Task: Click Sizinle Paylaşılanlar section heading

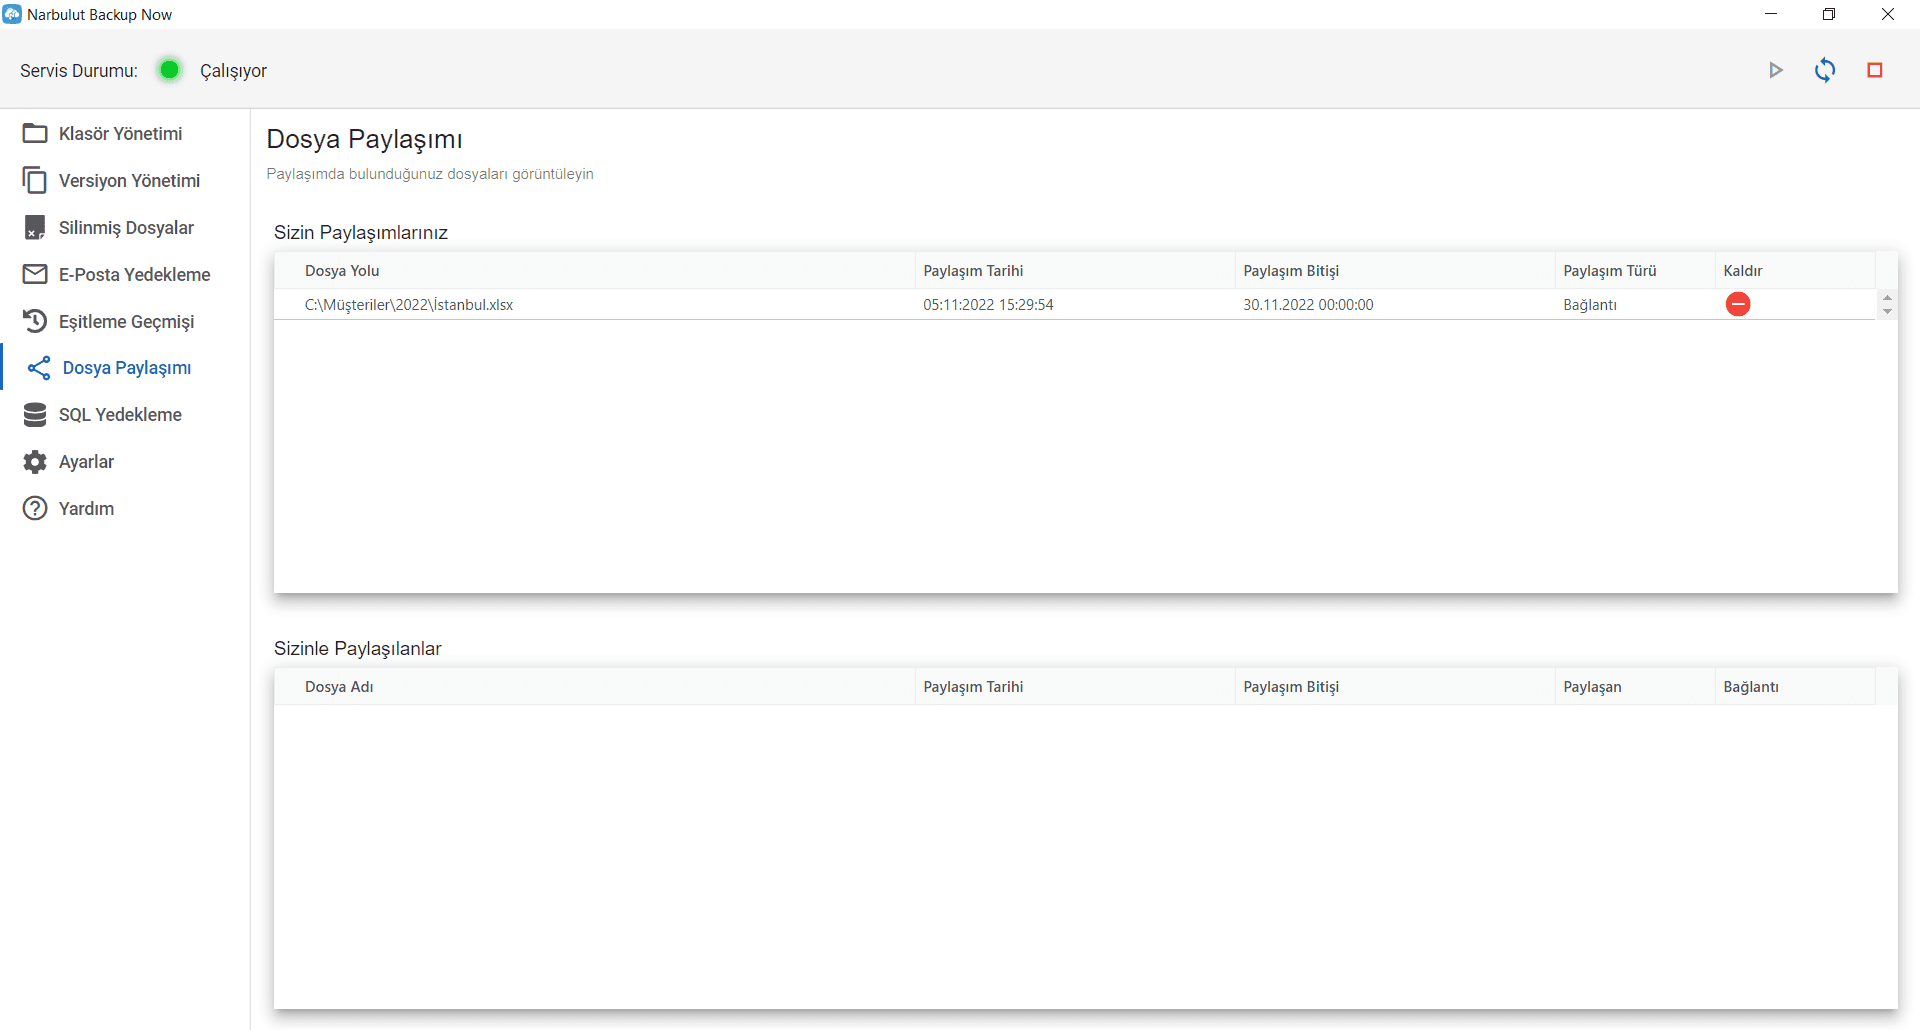Action: pyautogui.click(x=358, y=649)
